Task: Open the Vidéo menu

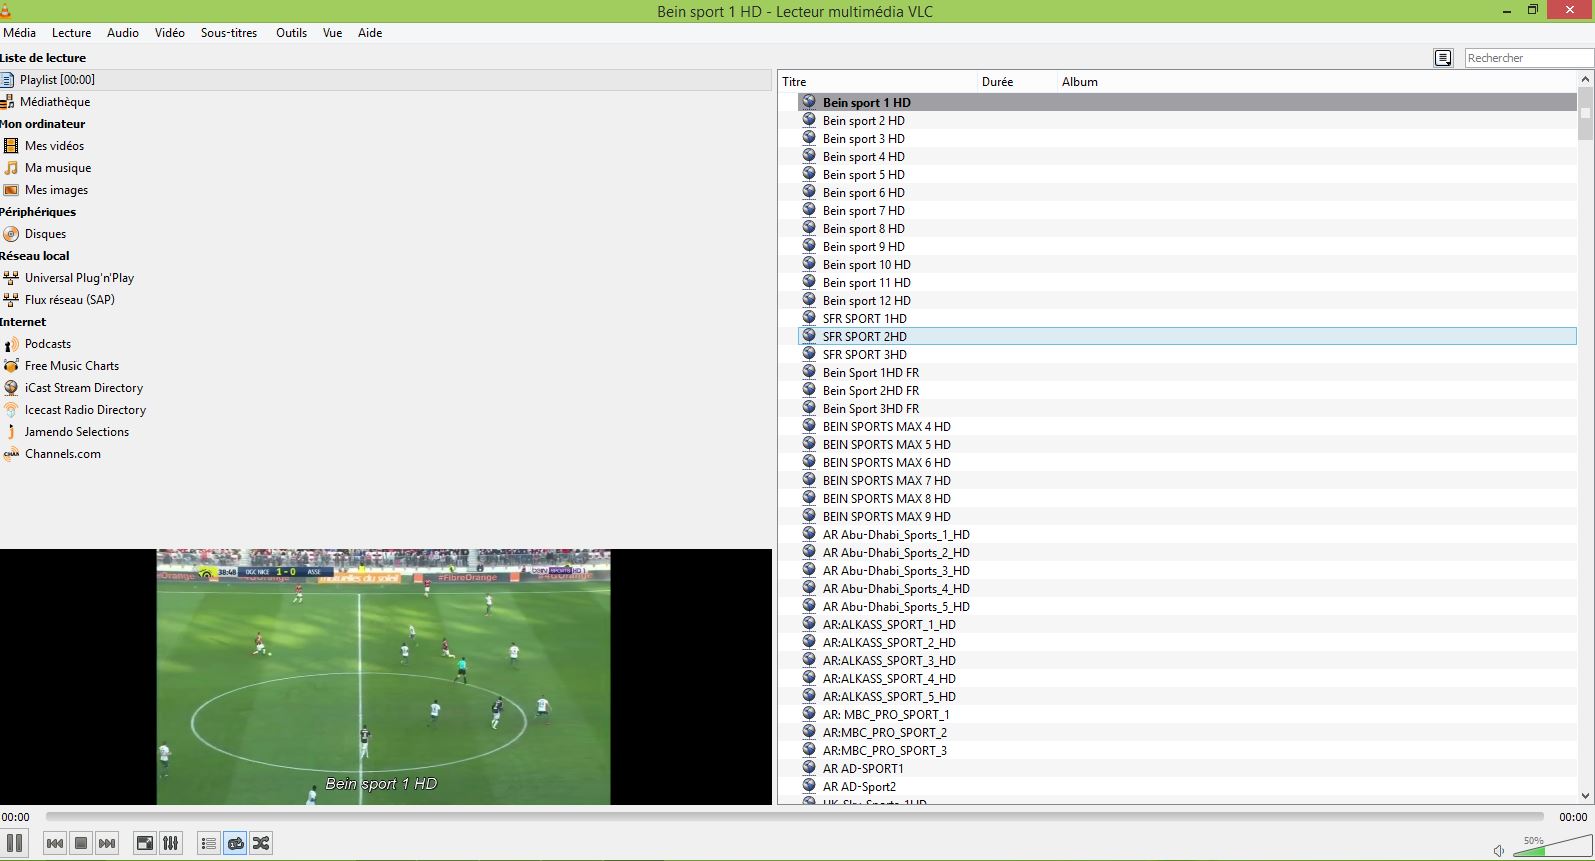Action: [170, 33]
